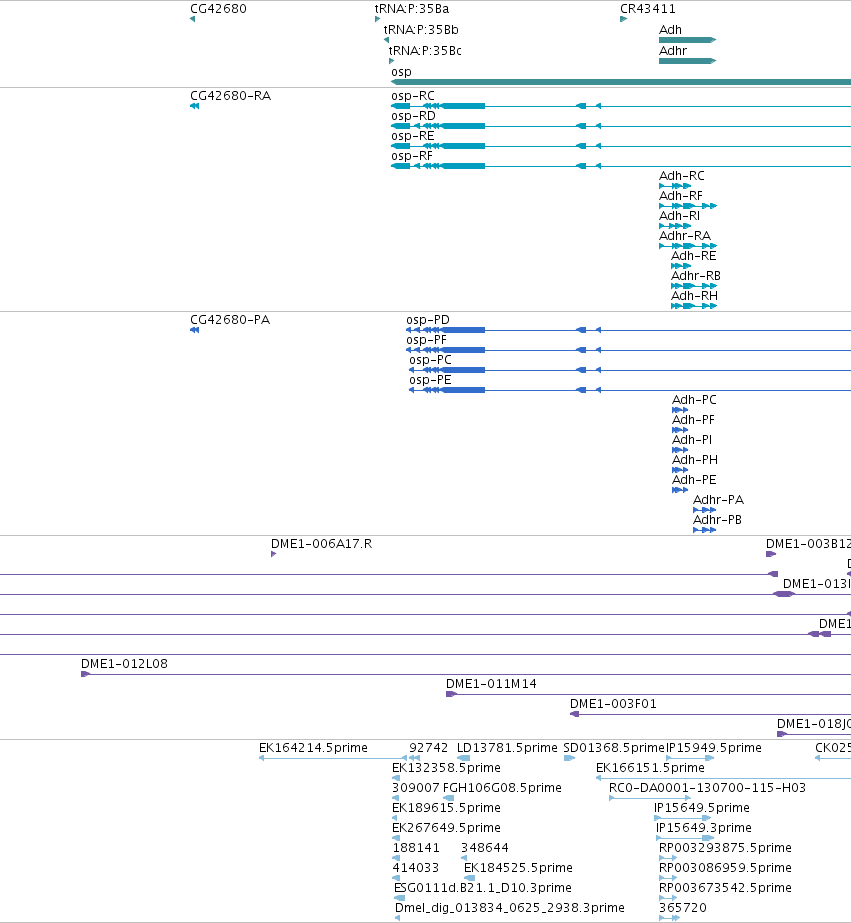This screenshot has height=923, width=851.
Task: Select the EK164214.5prime EST label
Action: (x=313, y=748)
